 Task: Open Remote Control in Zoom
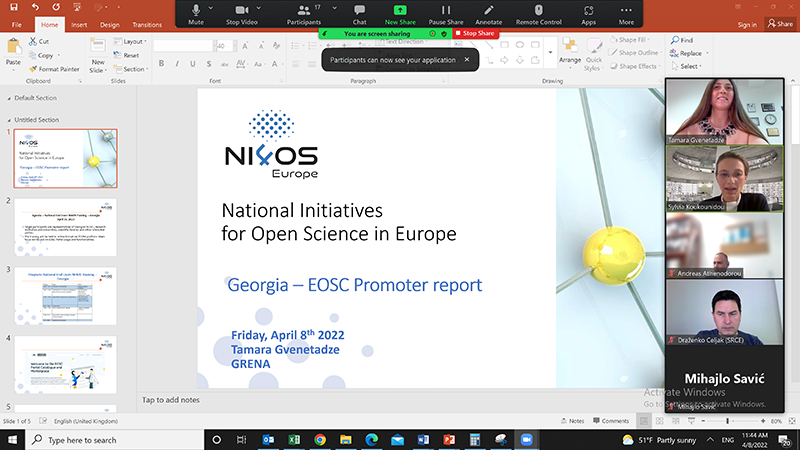pyautogui.click(x=538, y=14)
